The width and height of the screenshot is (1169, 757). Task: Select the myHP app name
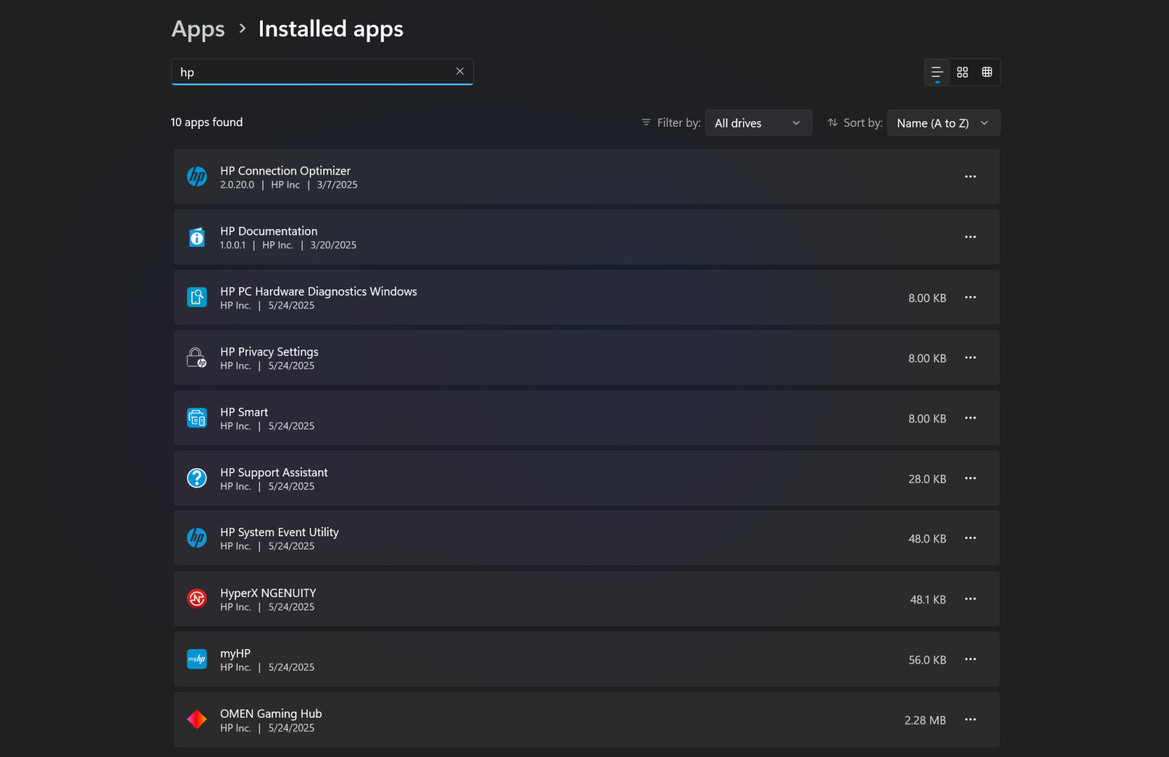click(x=235, y=654)
